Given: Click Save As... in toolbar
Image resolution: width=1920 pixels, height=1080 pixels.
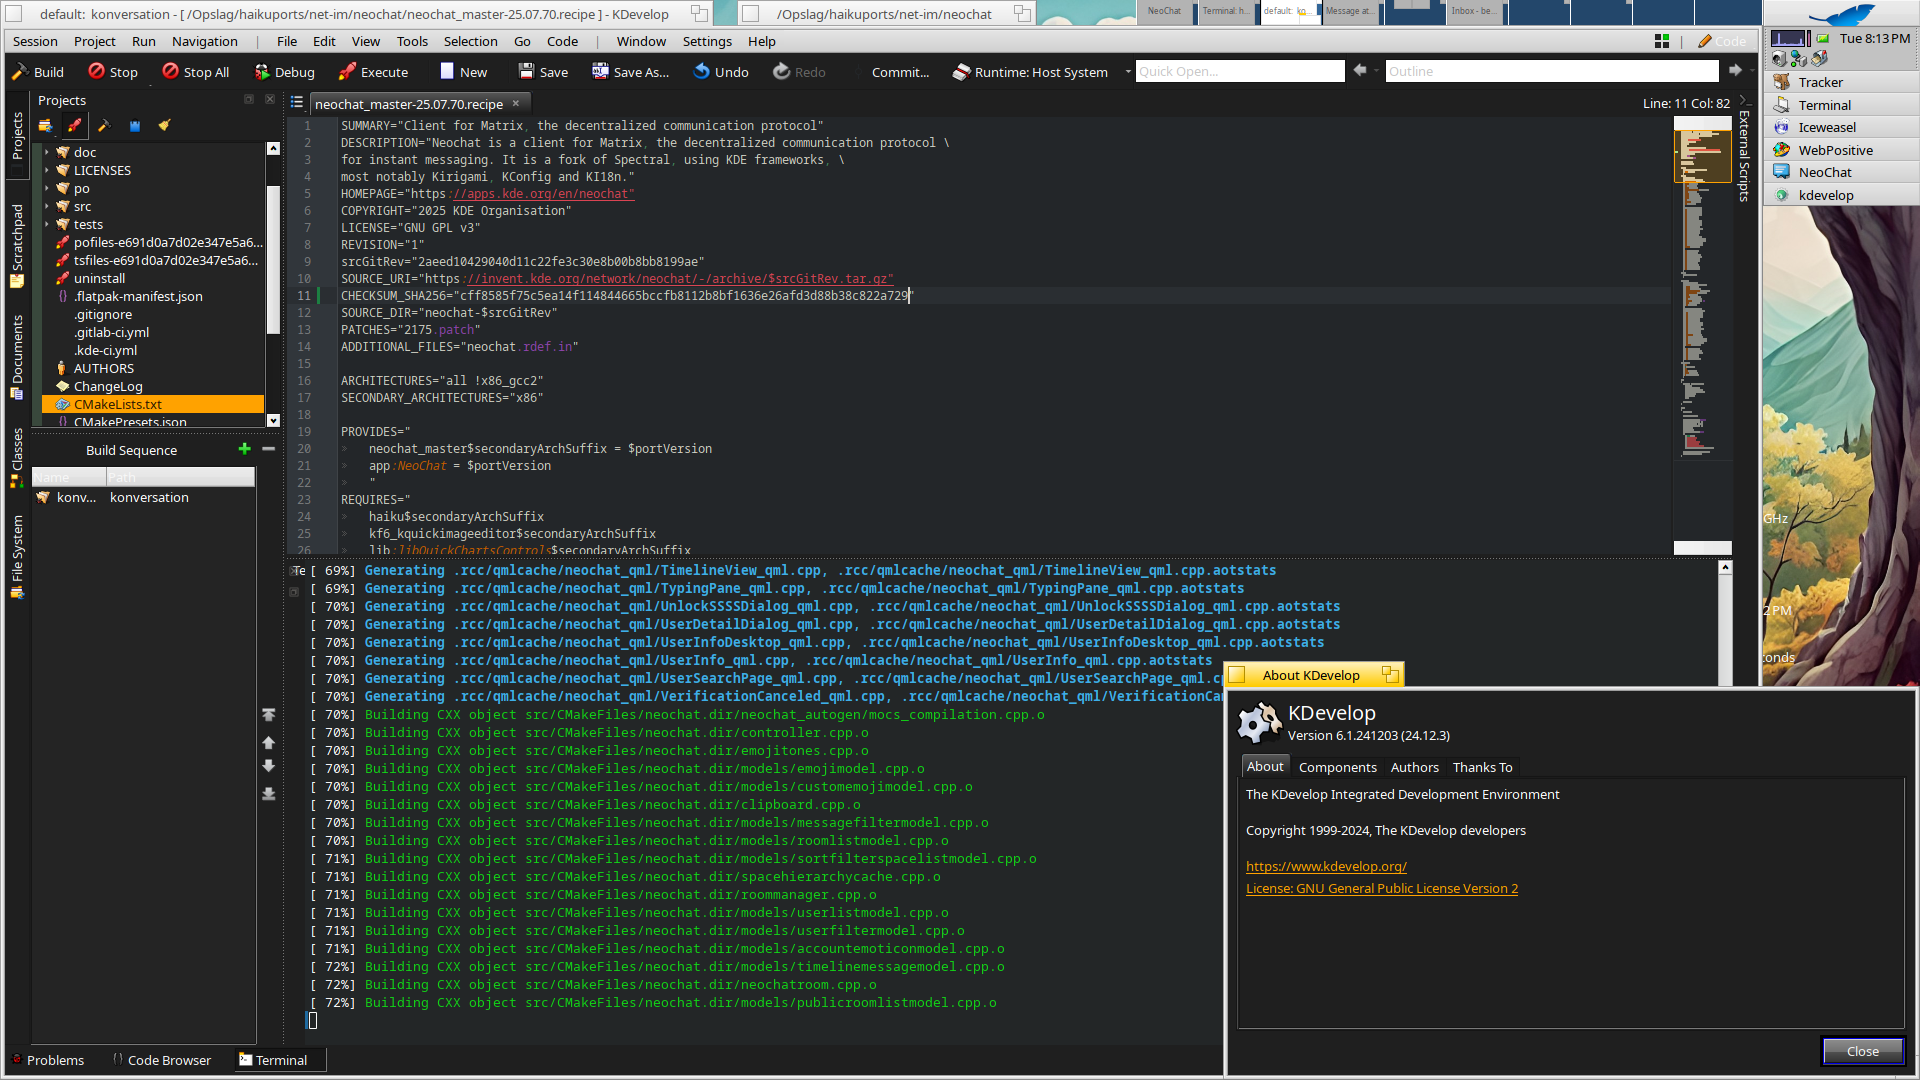Looking at the screenshot, I should tap(630, 72).
